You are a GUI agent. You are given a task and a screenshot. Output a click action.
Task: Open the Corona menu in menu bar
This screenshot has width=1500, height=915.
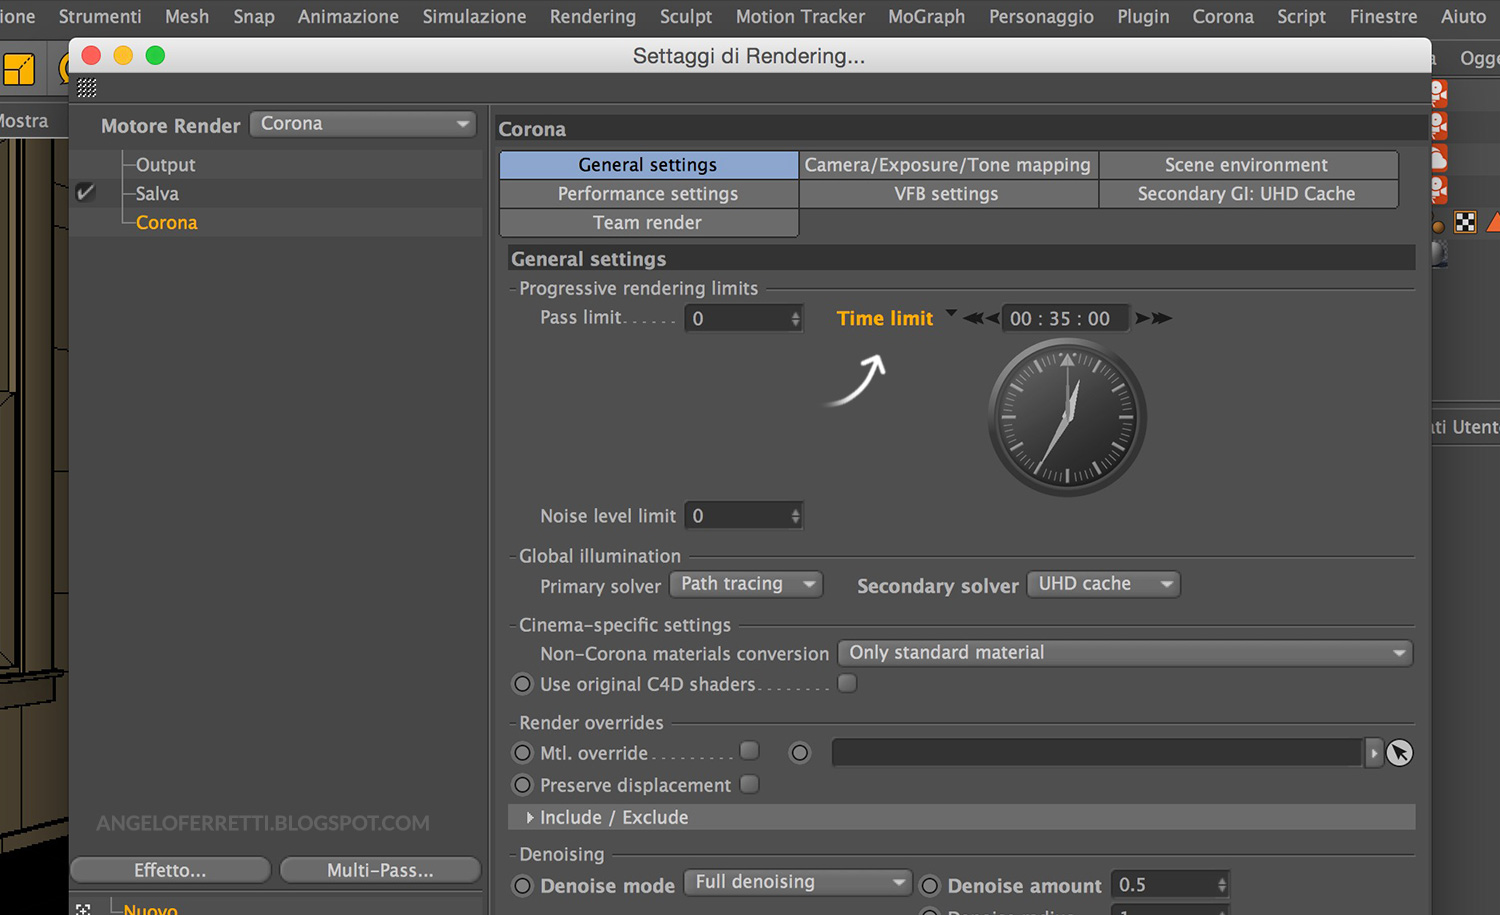pyautogui.click(x=1223, y=17)
